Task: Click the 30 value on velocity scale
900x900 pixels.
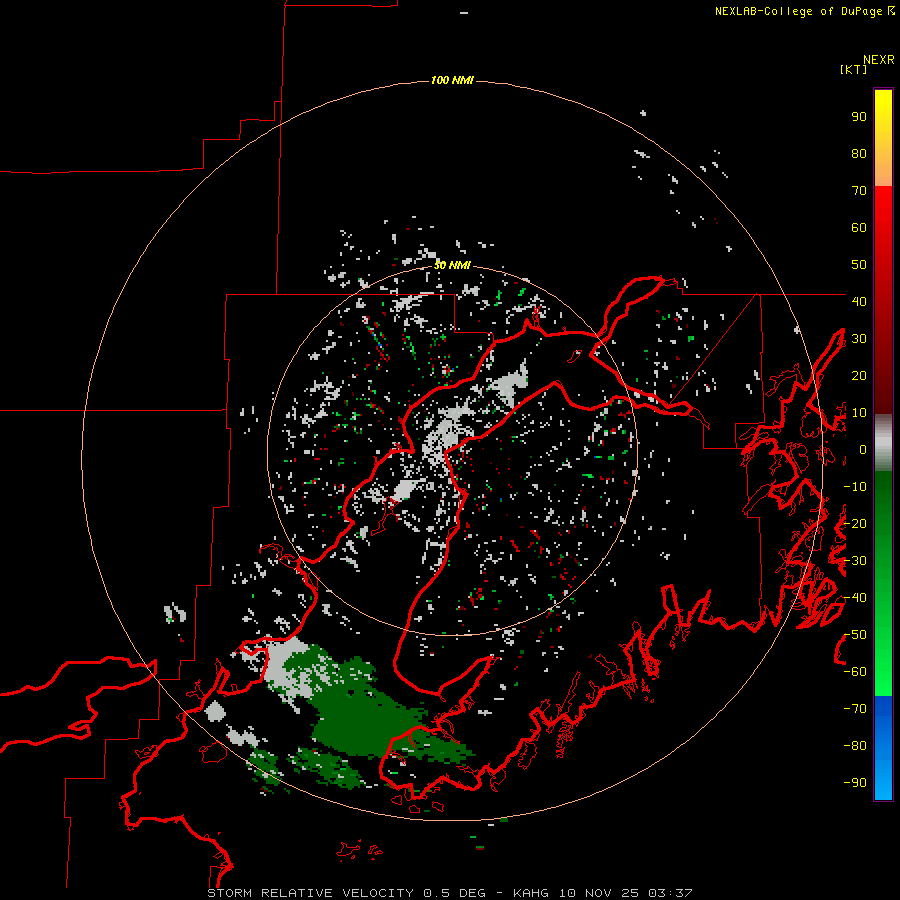Action: pos(859,339)
